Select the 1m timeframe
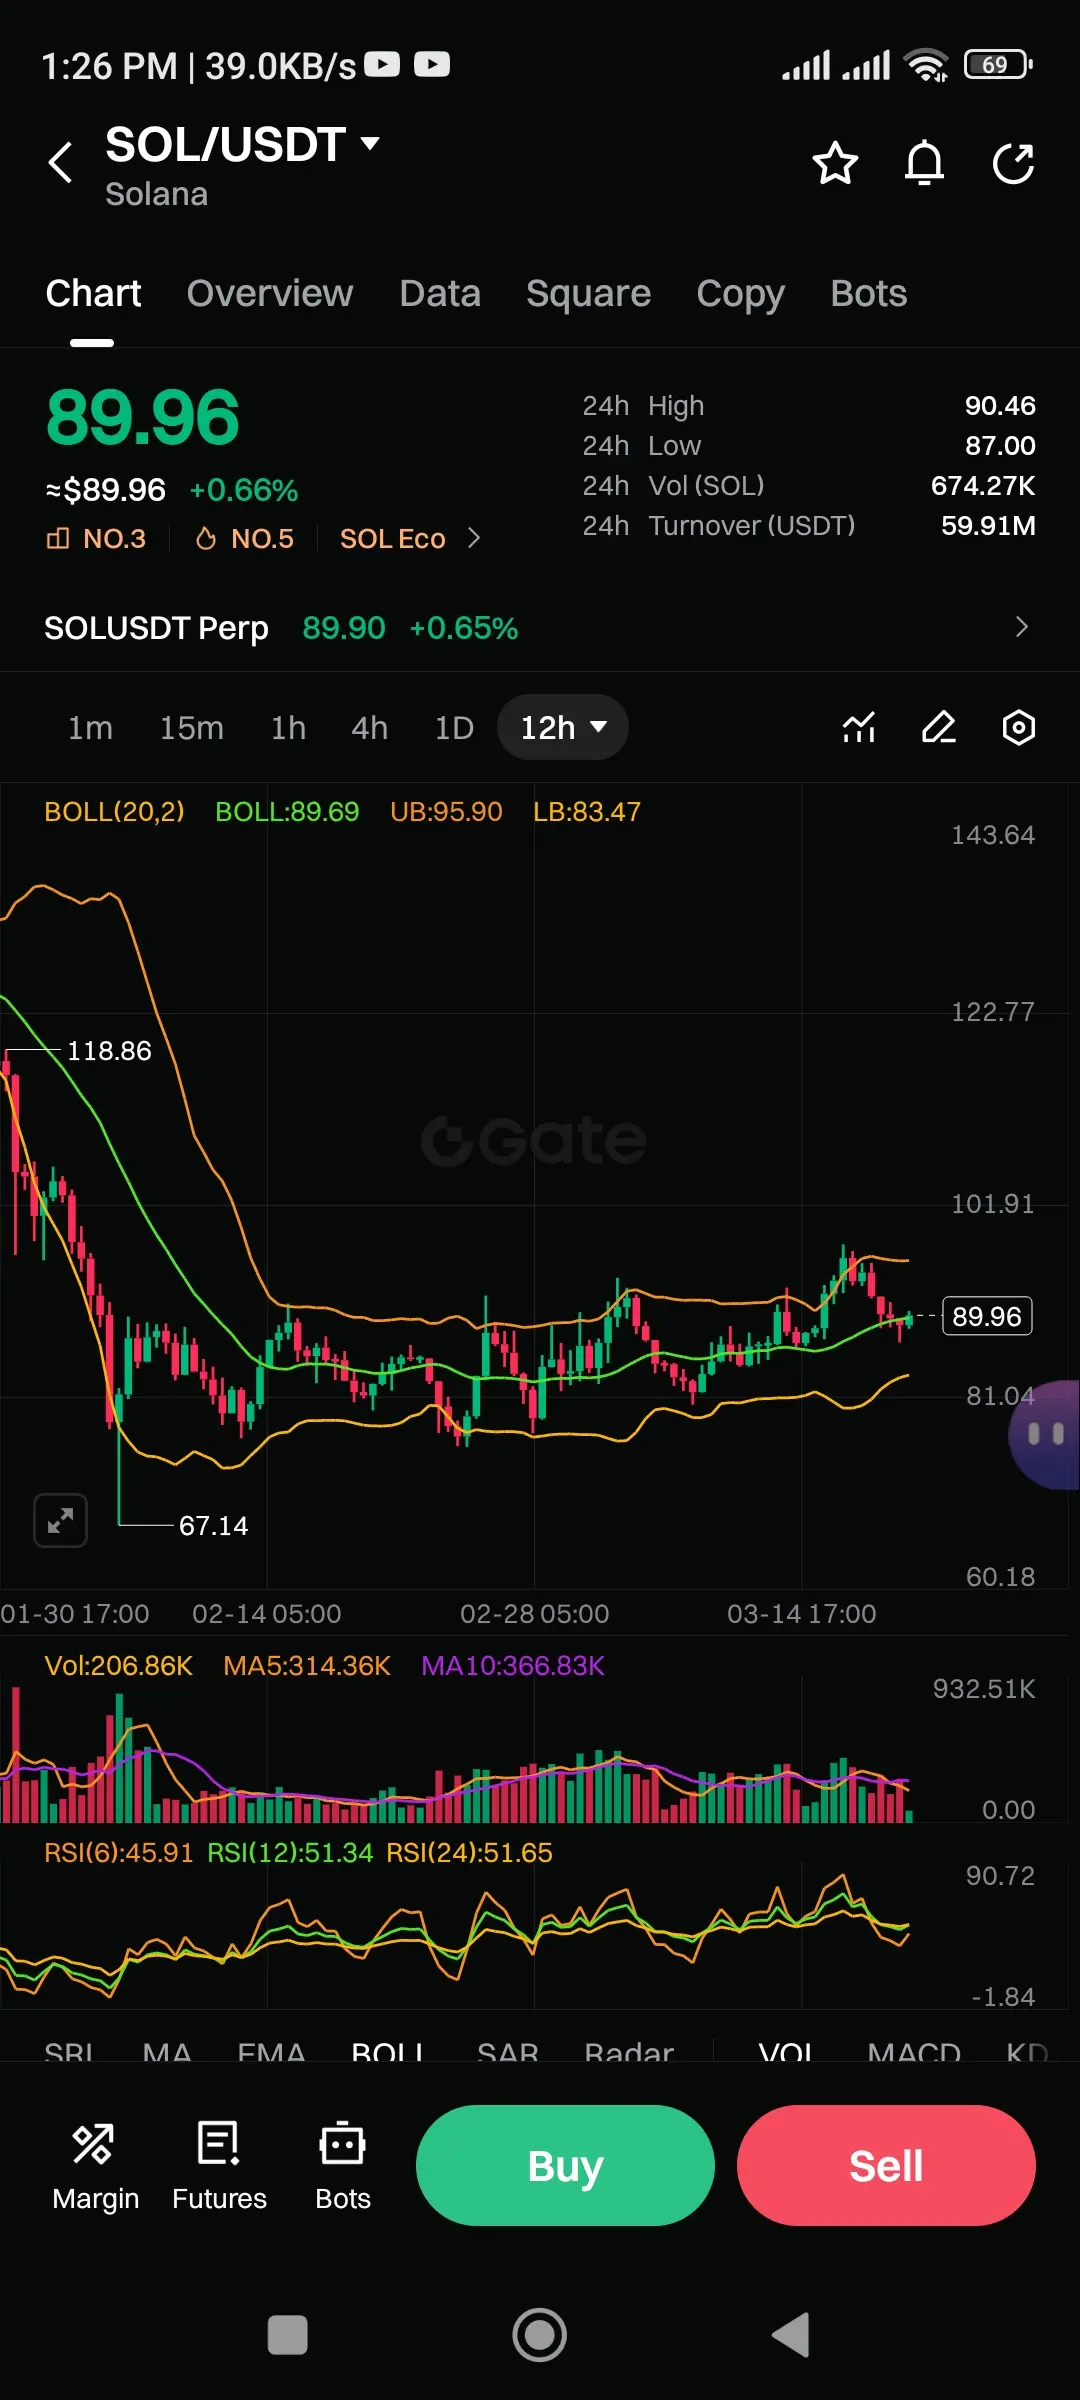This screenshot has width=1080, height=2400. coord(90,727)
